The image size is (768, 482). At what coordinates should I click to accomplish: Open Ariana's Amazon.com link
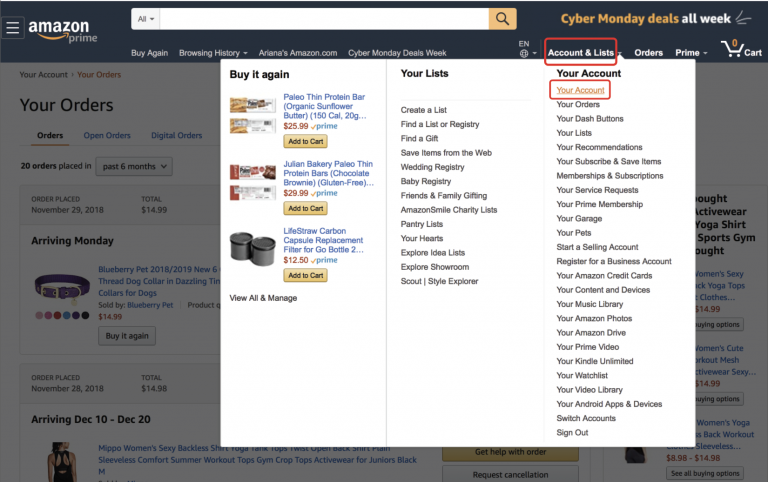[298, 53]
